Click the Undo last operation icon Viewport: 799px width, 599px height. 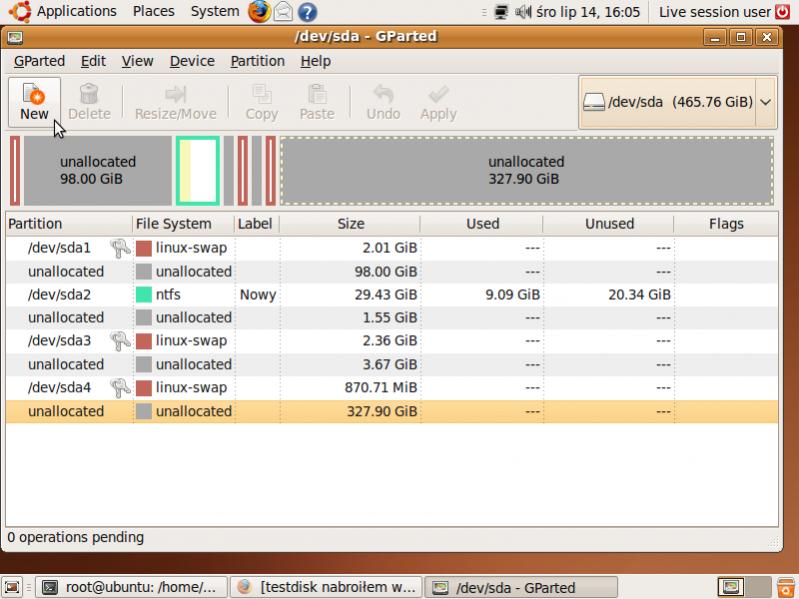coord(383,95)
